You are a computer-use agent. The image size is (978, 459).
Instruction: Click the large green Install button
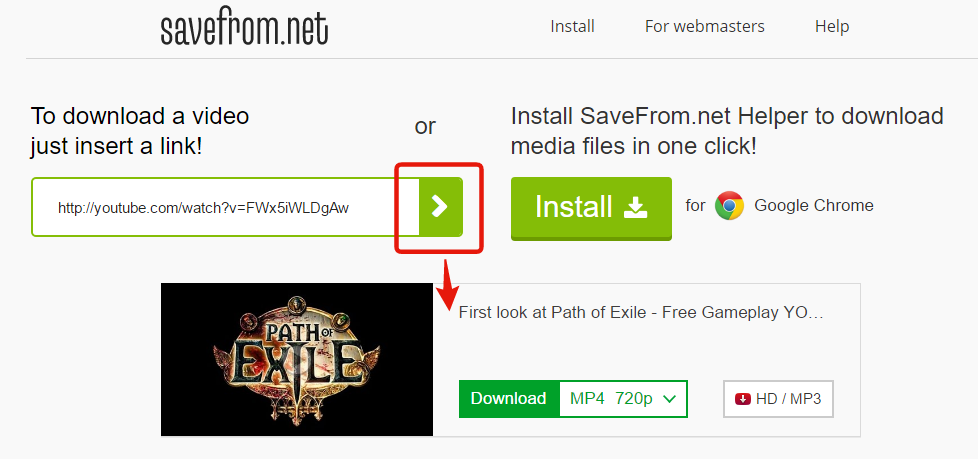[x=591, y=208]
